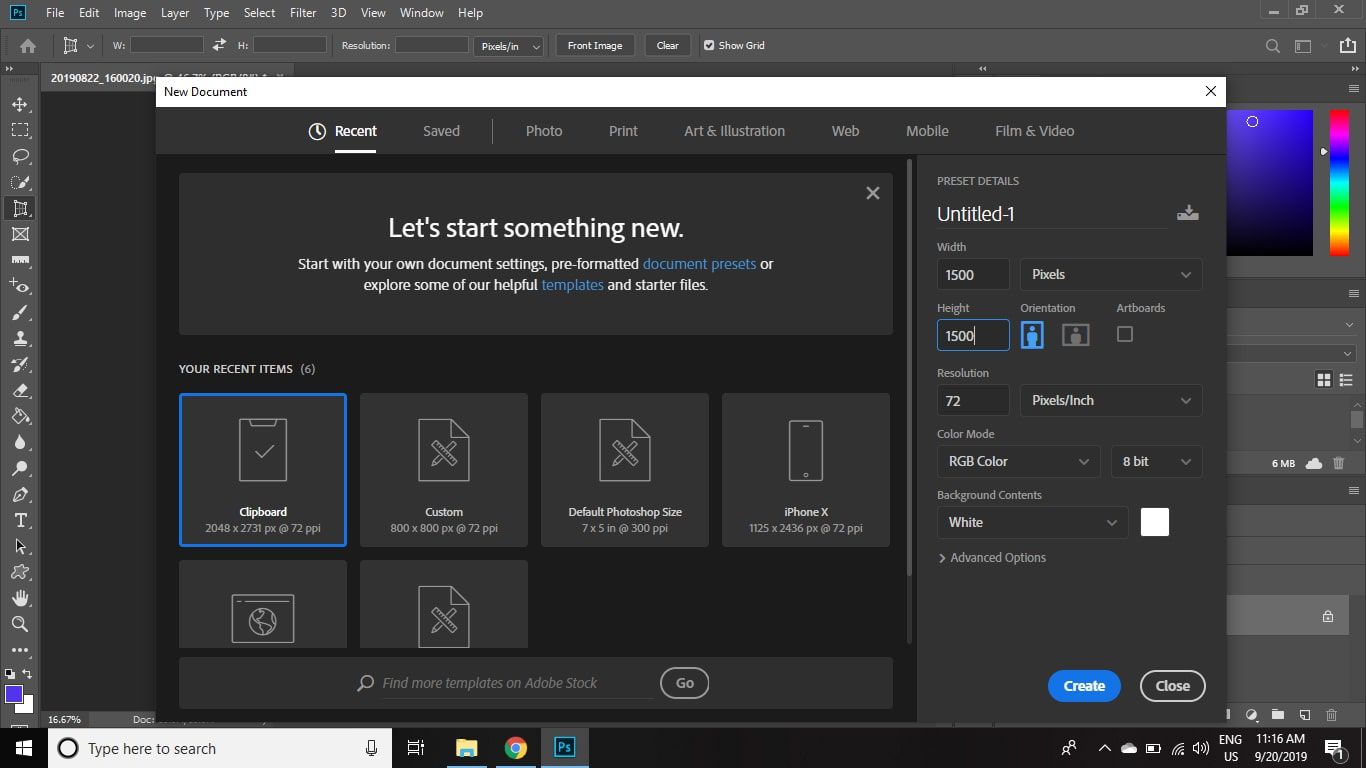This screenshot has height=768, width=1366.
Task: Select the Rectangular Marquee tool
Action: (20, 130)
